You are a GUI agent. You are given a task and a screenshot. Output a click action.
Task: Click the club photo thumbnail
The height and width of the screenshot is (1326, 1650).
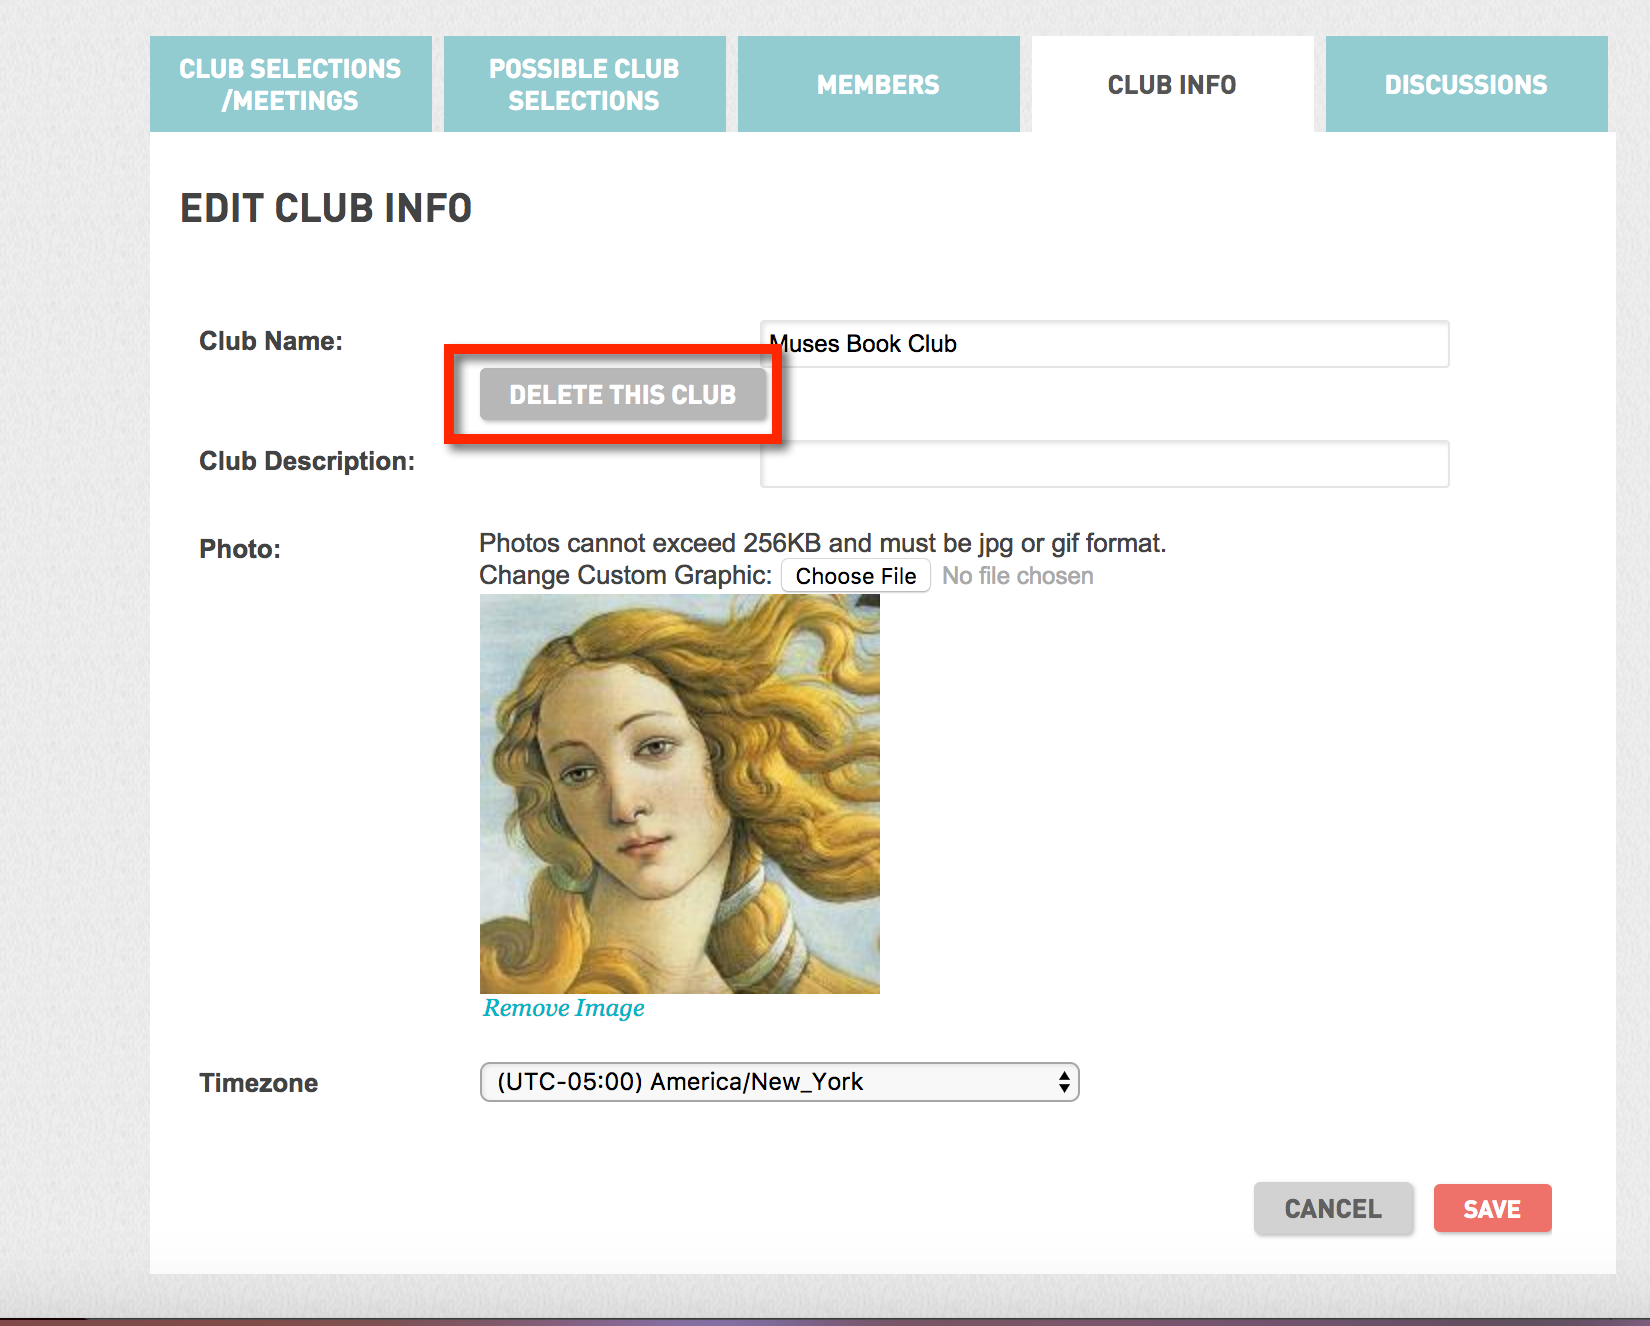(679, 793)
